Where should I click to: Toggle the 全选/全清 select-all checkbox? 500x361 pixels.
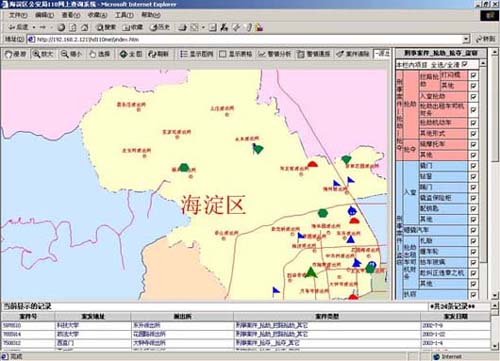pos(464,64)
